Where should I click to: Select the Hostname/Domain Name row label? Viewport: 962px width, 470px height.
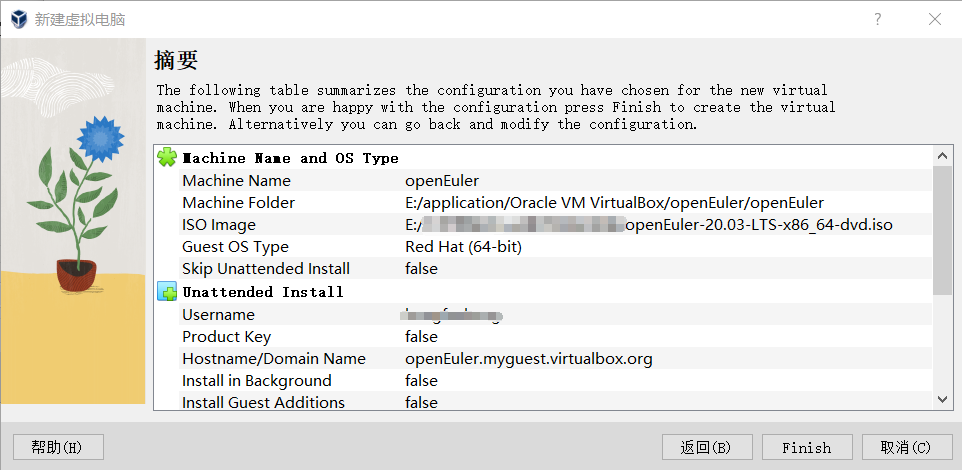click(x=274, y=359)
